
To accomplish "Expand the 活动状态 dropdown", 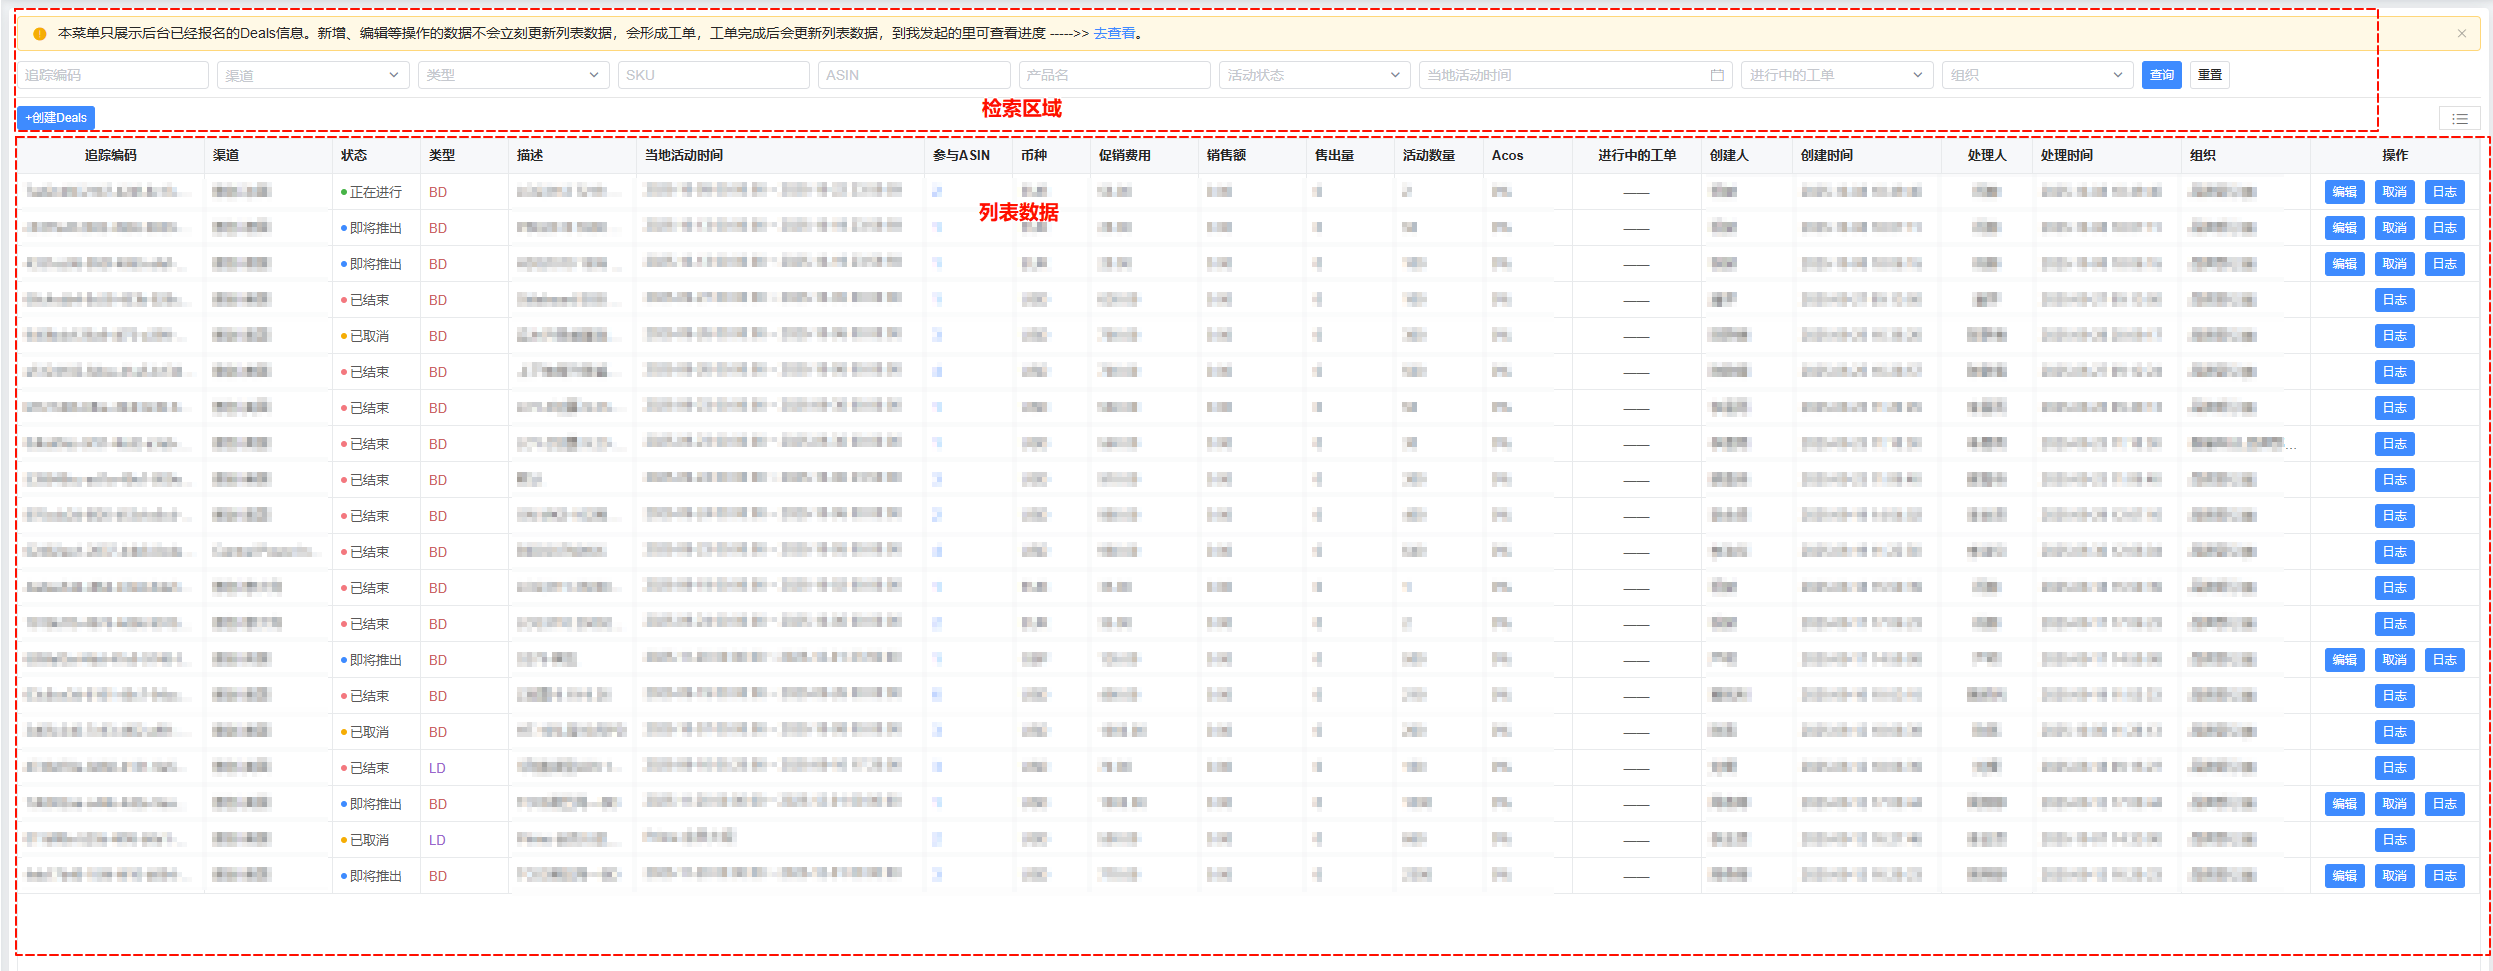I will (x=1313, y=75).
